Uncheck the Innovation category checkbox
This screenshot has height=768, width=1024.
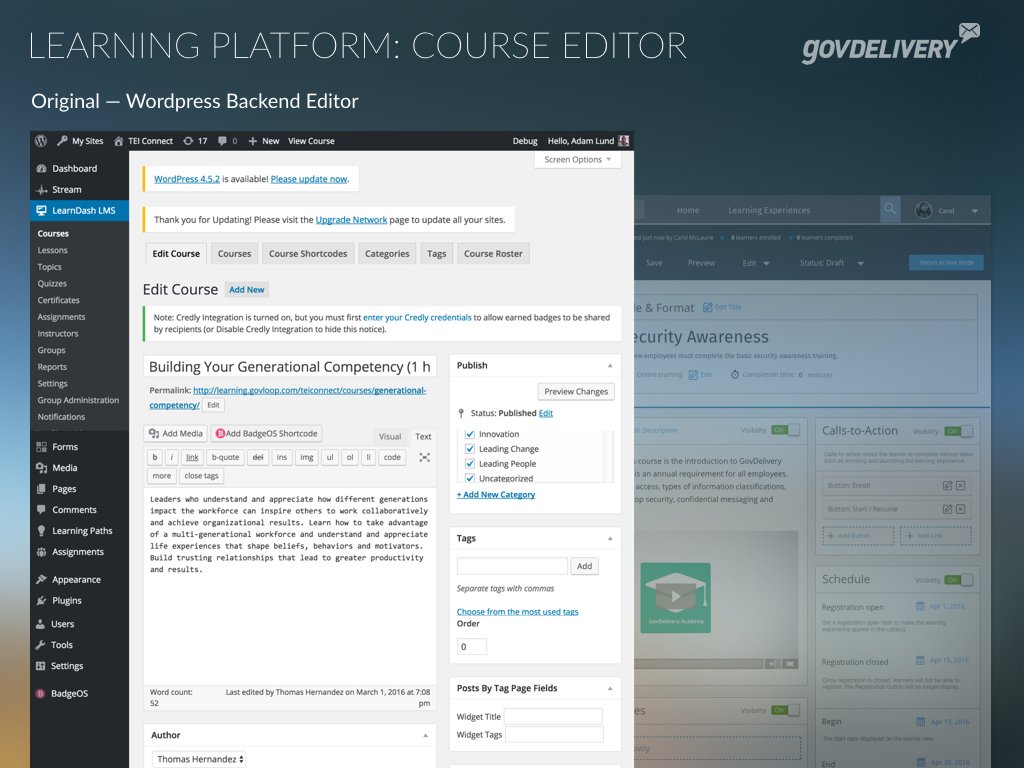click(x=470, y=434)
